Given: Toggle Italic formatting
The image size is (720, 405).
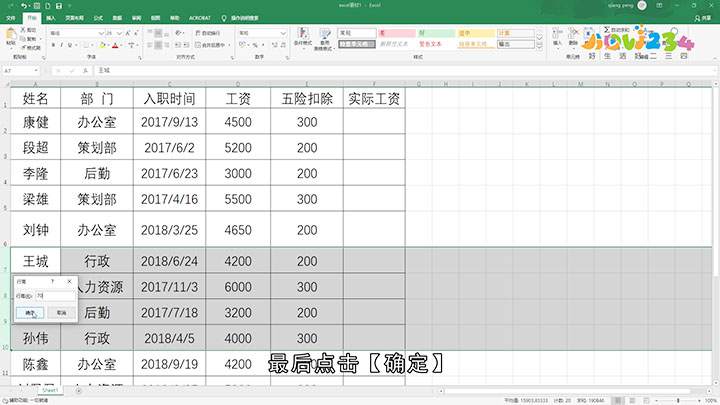Looking at the screenshot, I should [62, 45].
